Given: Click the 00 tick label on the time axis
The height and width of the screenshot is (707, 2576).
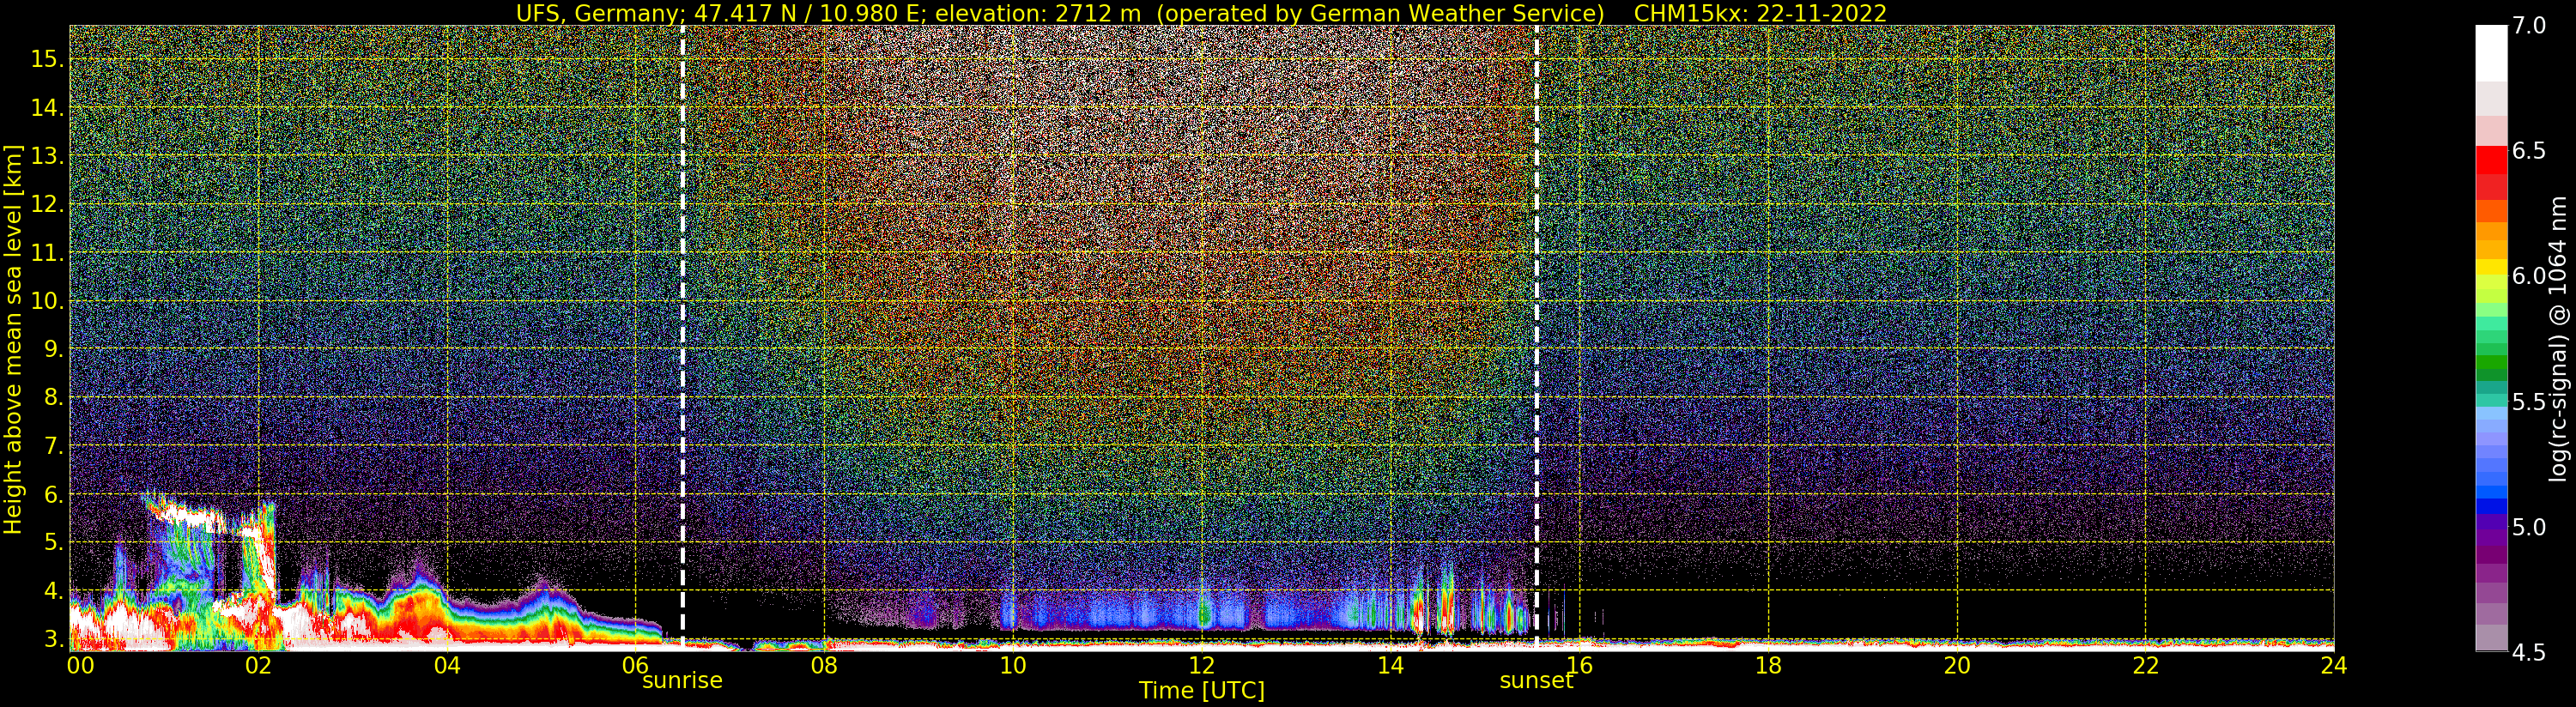Looking at the screenshot, I should 80,665.
